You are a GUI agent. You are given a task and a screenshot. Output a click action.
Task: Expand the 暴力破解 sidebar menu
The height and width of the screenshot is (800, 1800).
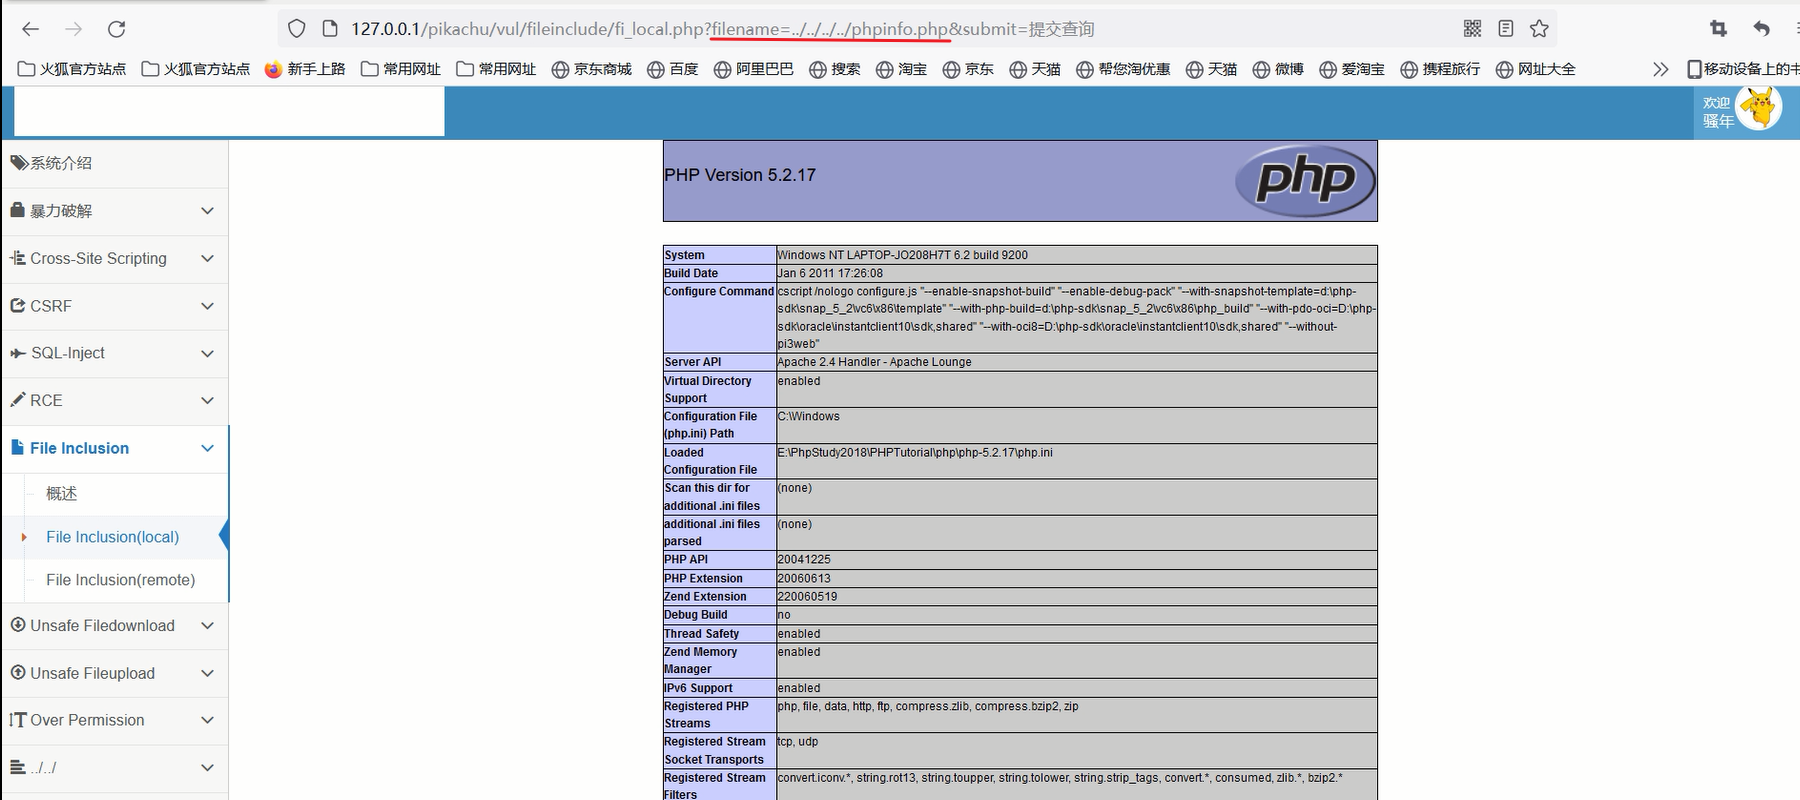[x=115, y=211]
